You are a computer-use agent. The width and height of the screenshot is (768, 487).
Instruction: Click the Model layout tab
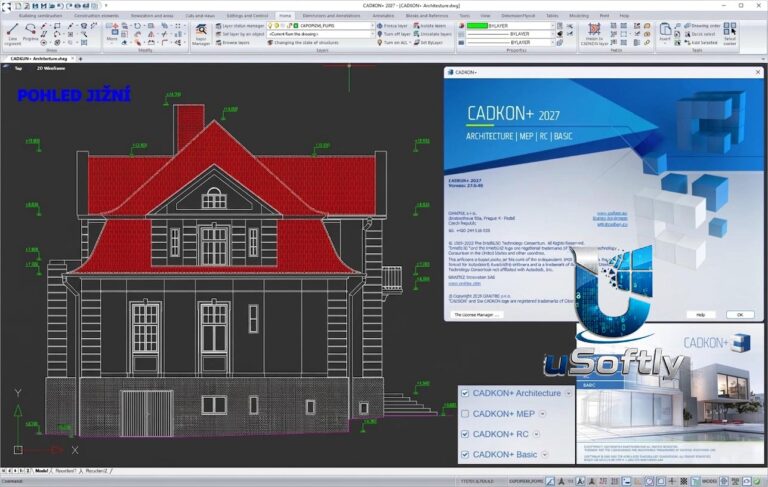pos(42,471)
